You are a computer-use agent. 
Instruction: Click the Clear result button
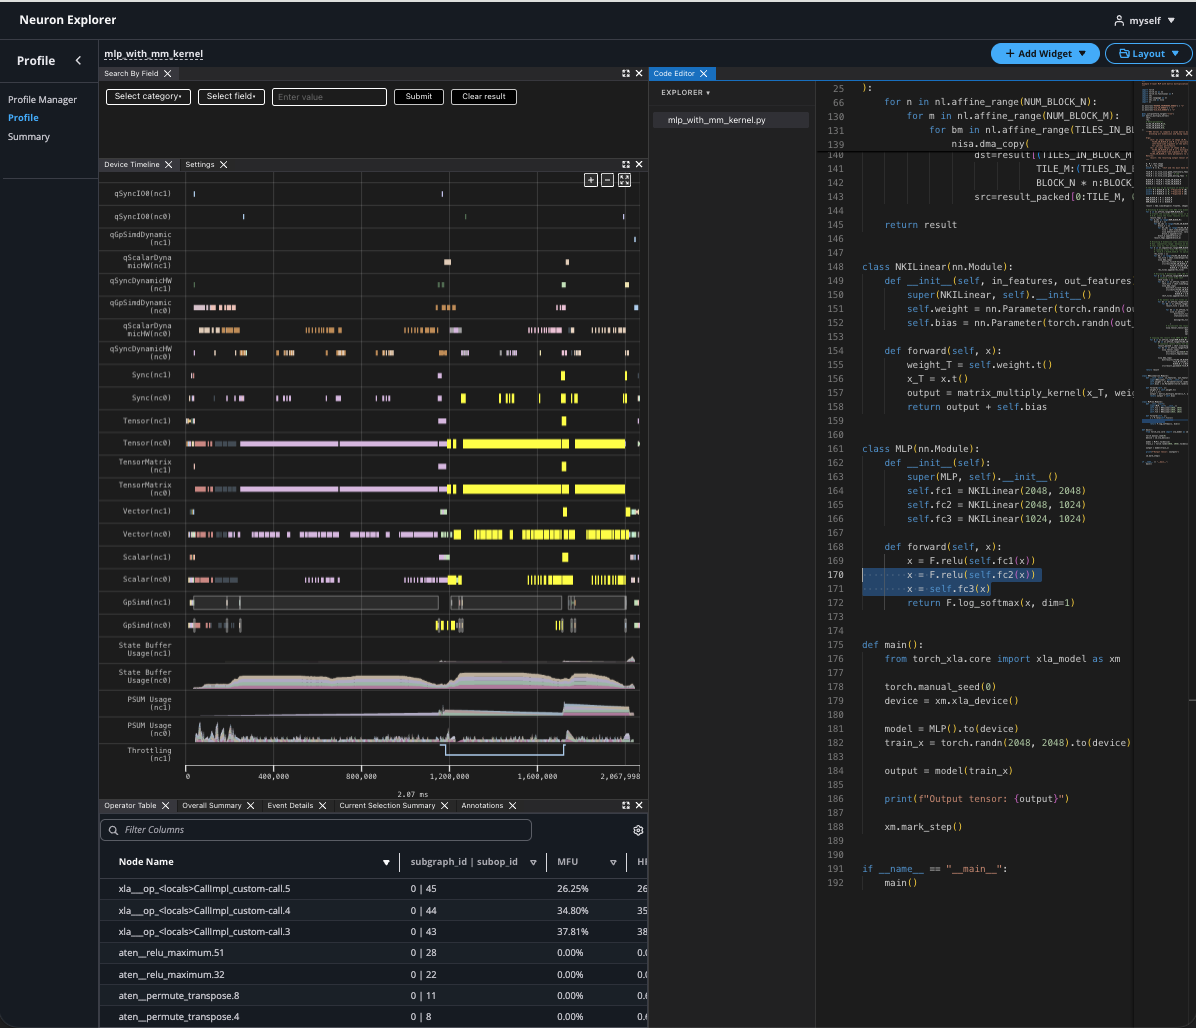coord(484,97)
